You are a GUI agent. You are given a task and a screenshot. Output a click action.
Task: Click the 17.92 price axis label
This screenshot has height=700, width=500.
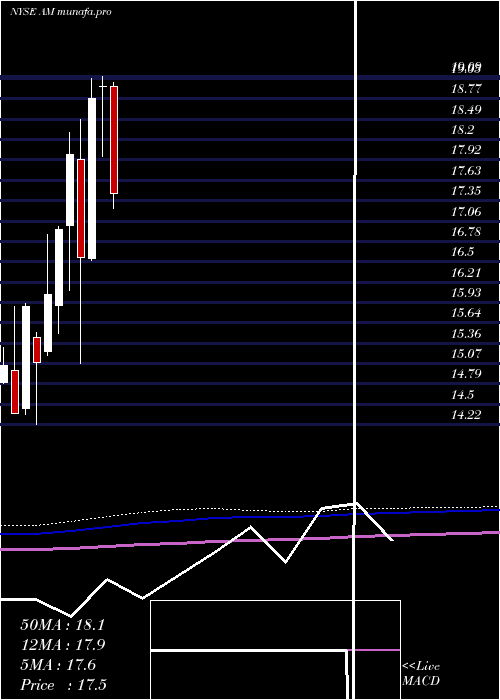tap(466, 150)
